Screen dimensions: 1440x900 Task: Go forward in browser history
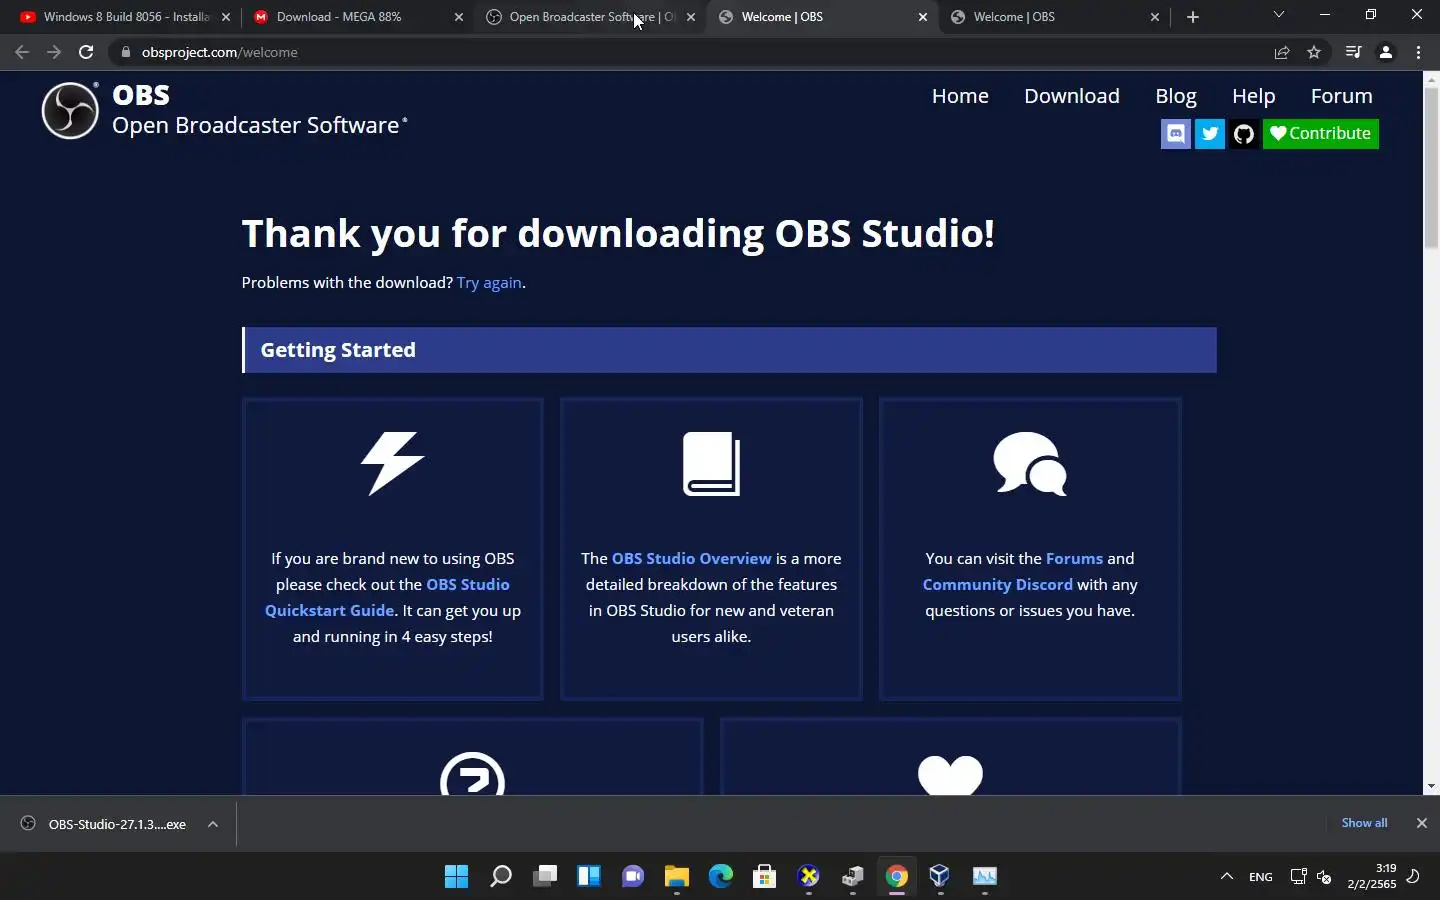54,52
